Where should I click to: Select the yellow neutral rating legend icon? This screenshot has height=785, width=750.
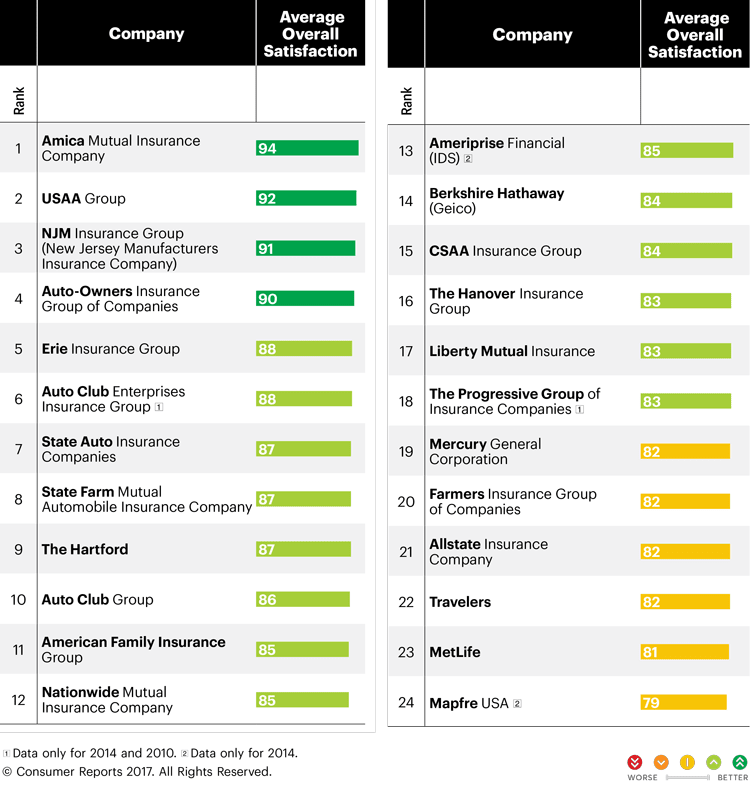coord(687,762)
